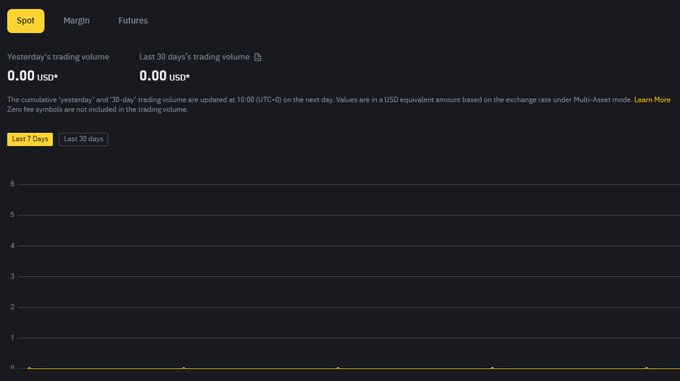
Task: Click the fourth data point on chart line
Action: click(492, 368)
